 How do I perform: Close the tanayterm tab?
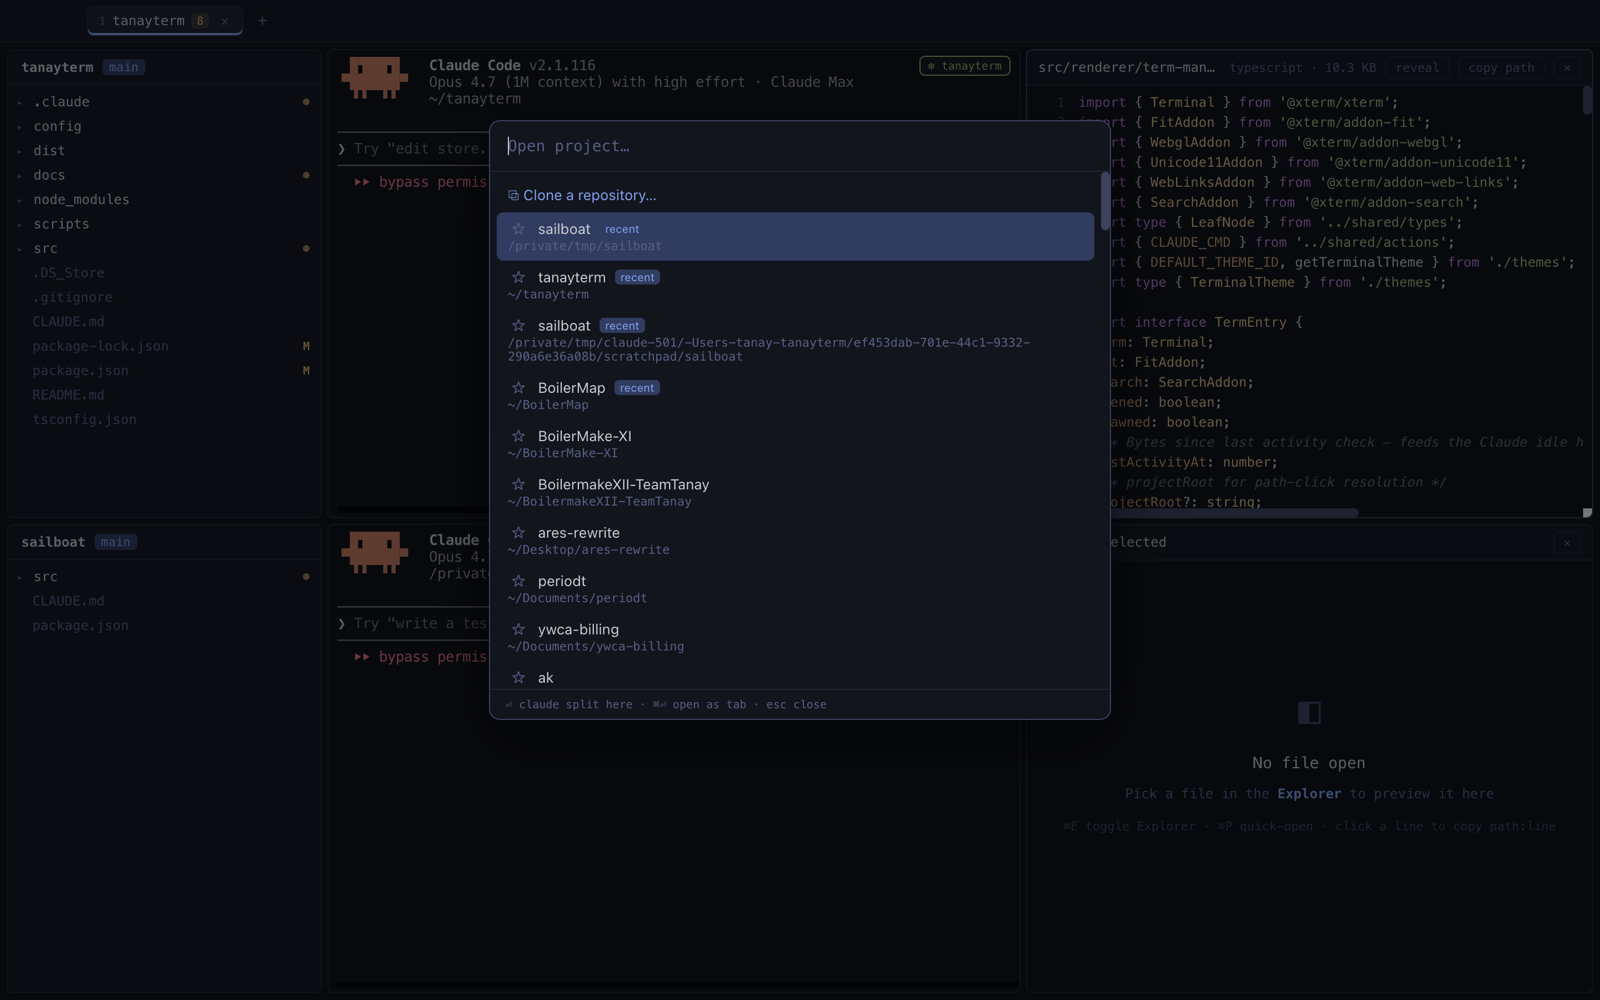pyautogui.click(x=225, y=21)
